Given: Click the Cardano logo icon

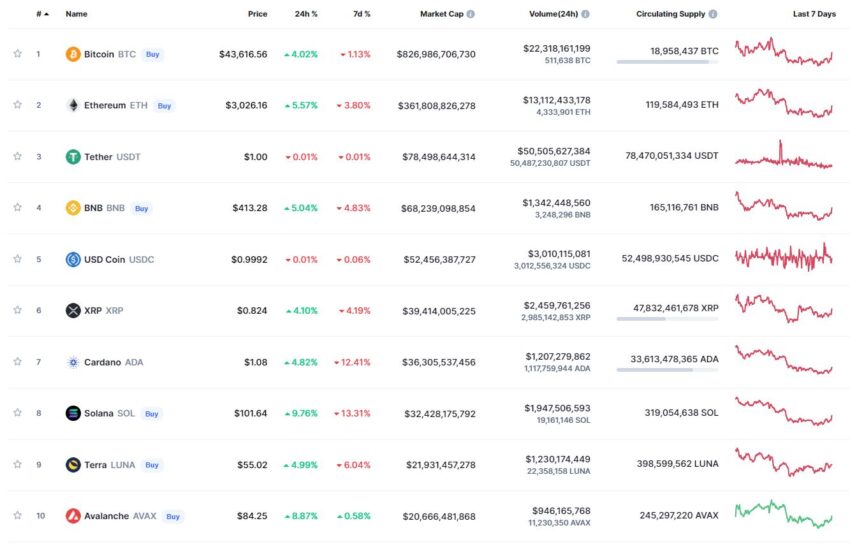Looking at the screenshot, I should pyautogui.click(x=73, y=362).
